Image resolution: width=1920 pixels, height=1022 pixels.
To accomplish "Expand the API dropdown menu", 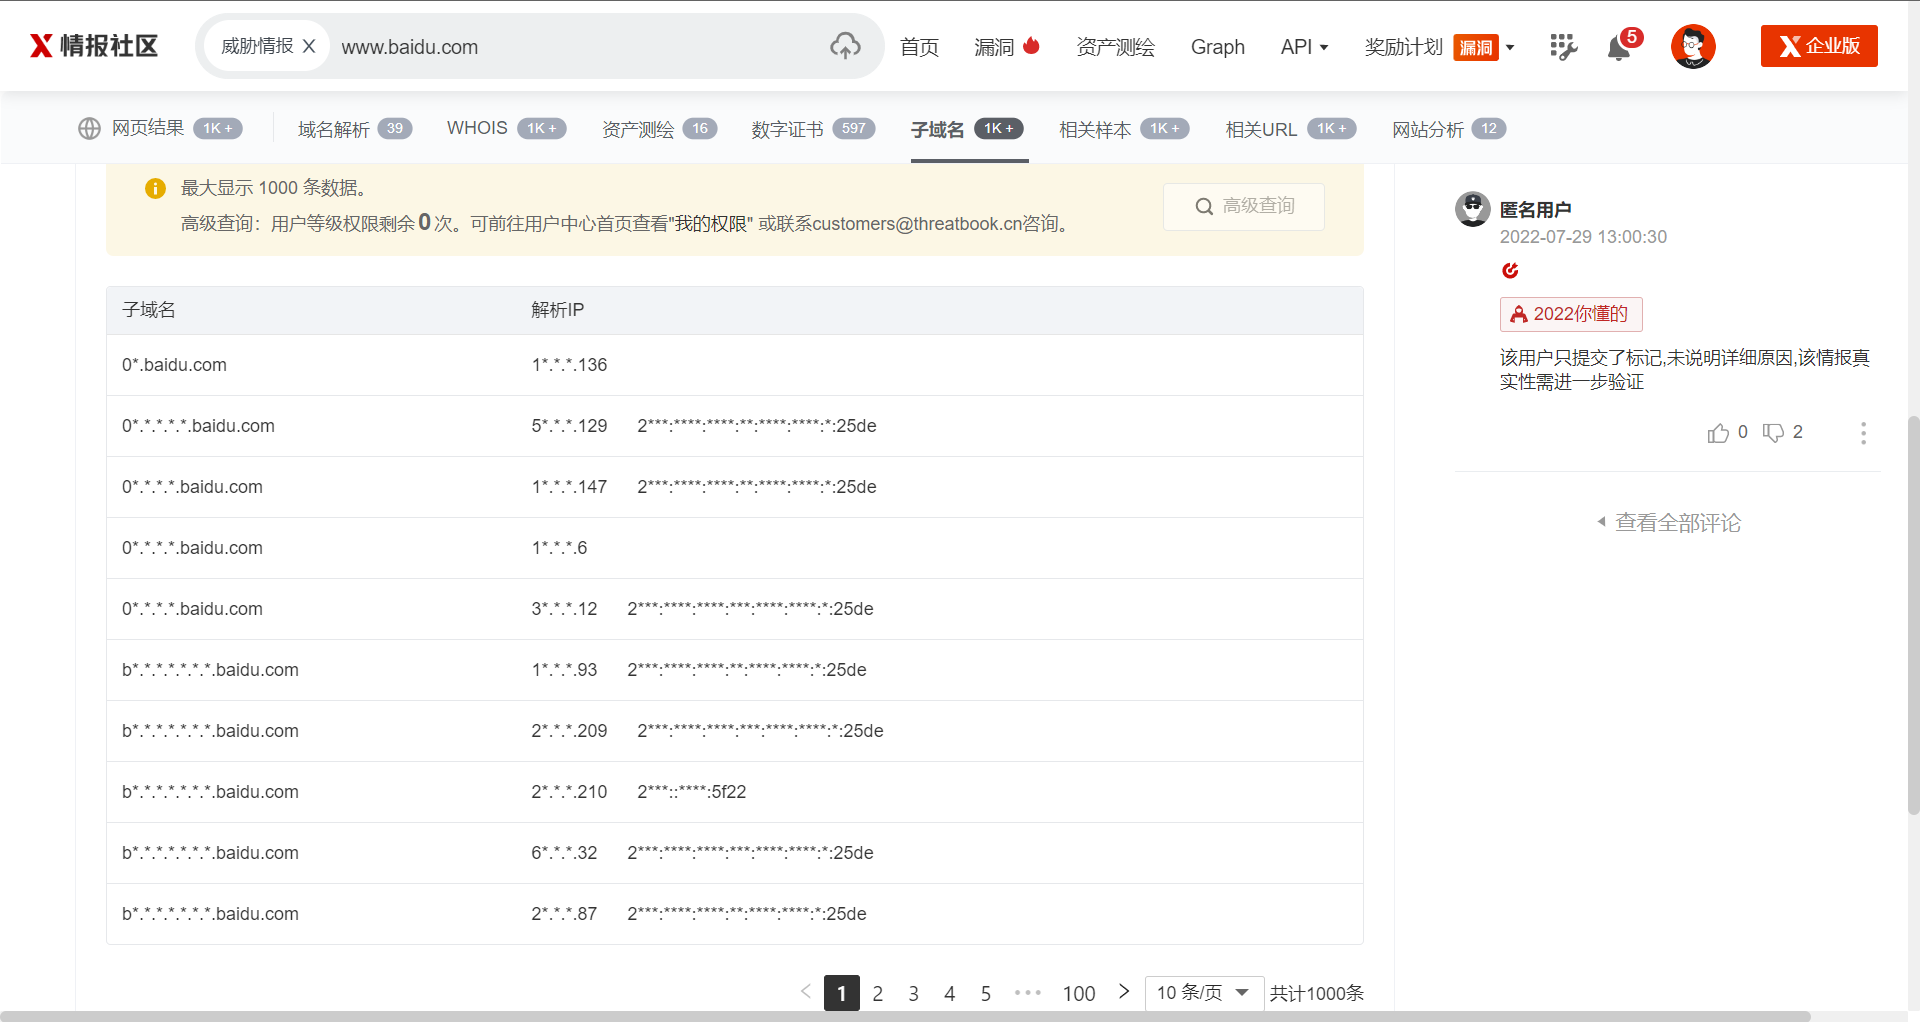I will coord(1304,47).
